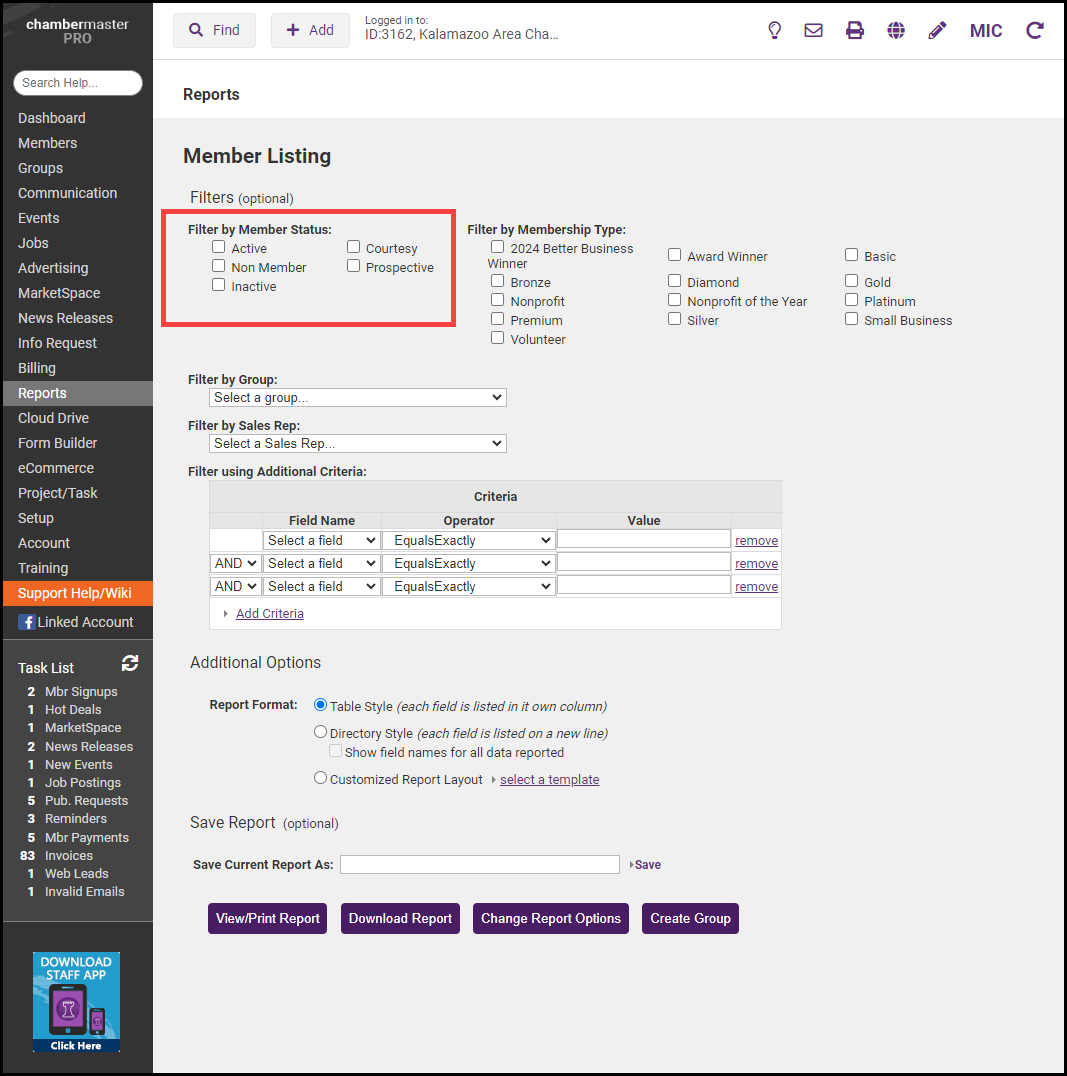Screen dimensions: 1067x1076
Task: Open Facebook Linked Account icon
Action: [x=27, y=622]
